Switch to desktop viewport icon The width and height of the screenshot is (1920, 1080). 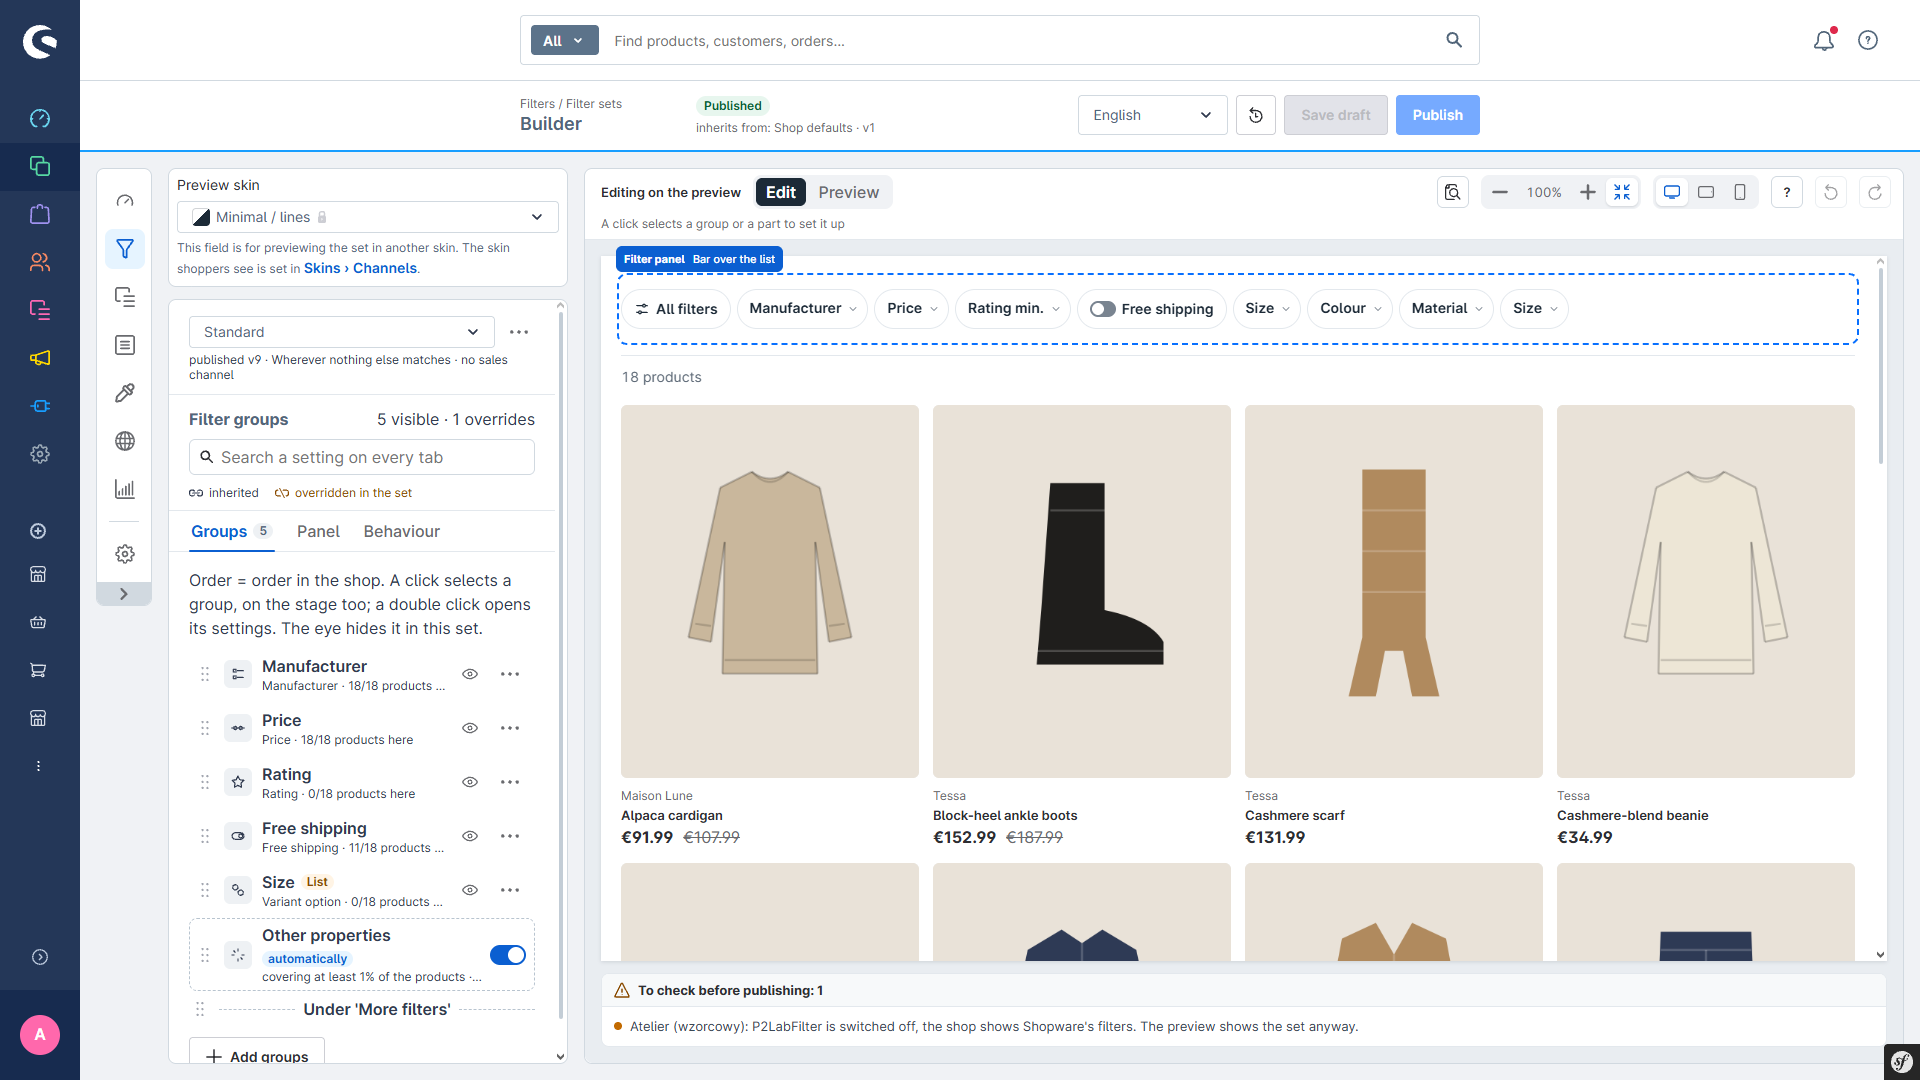1672,192
